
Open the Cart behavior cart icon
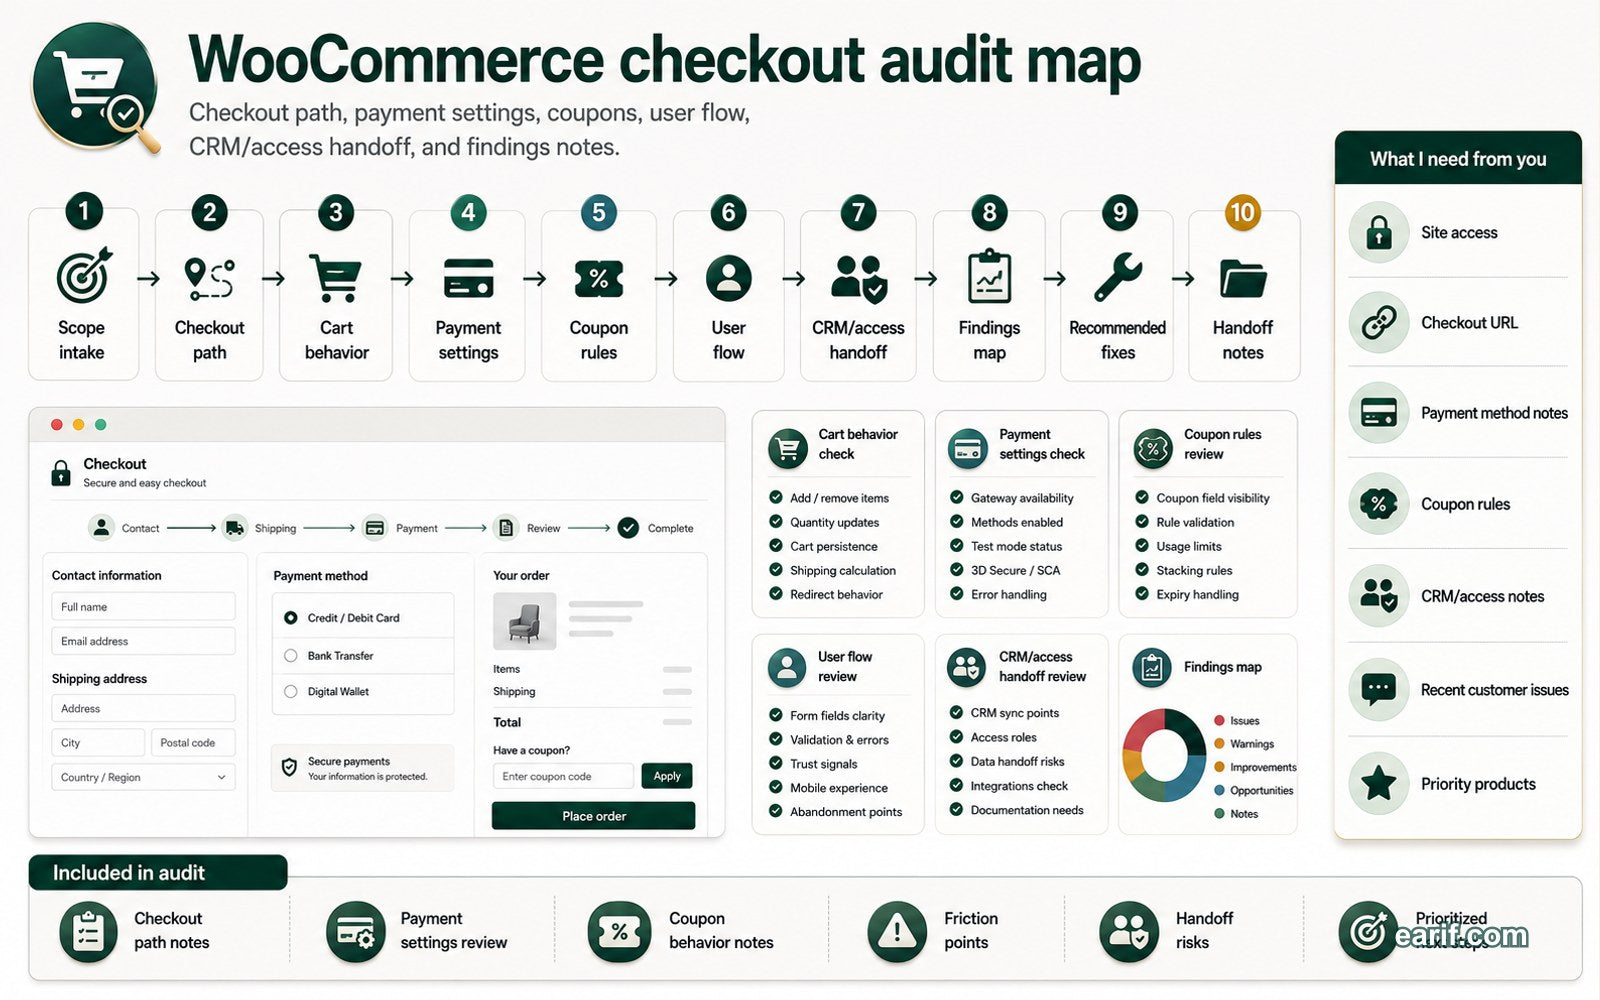point(335,278)
